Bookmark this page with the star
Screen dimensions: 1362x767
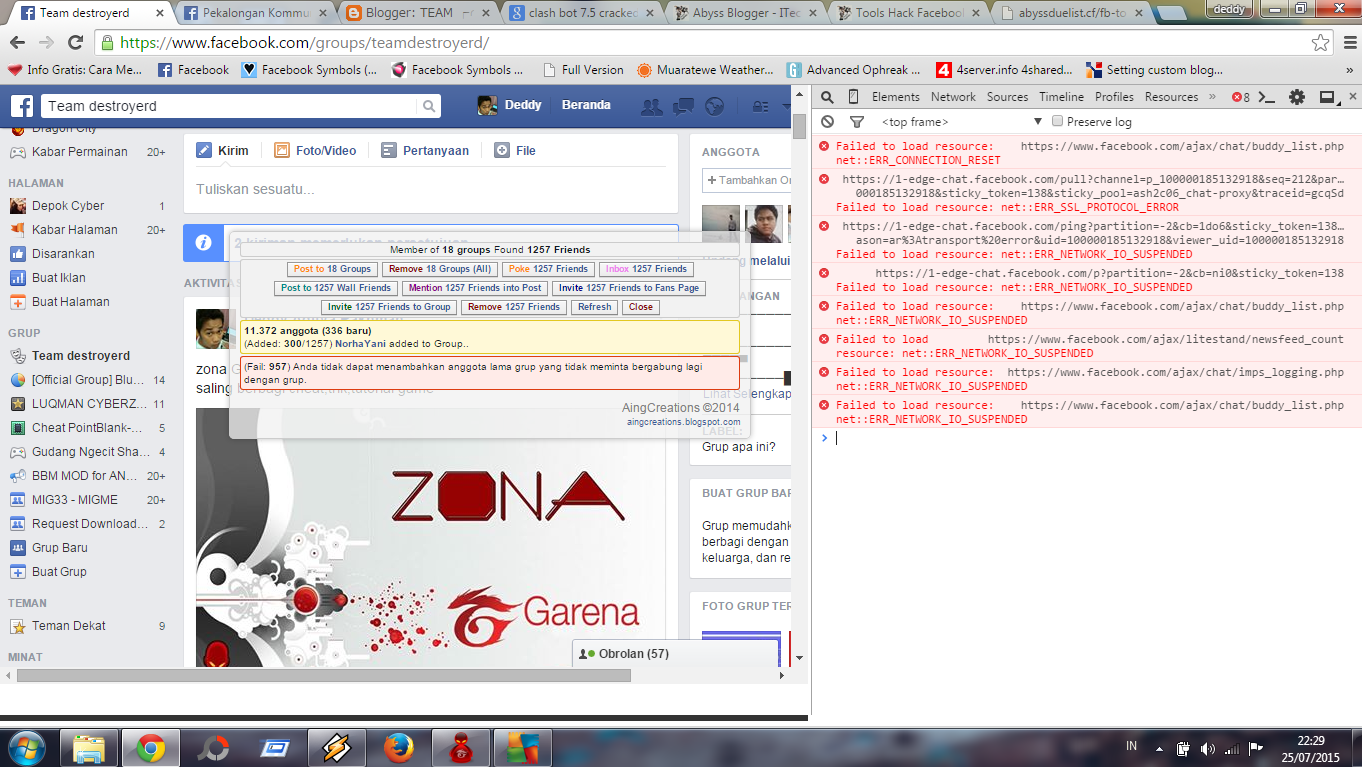click(1321, 43)
